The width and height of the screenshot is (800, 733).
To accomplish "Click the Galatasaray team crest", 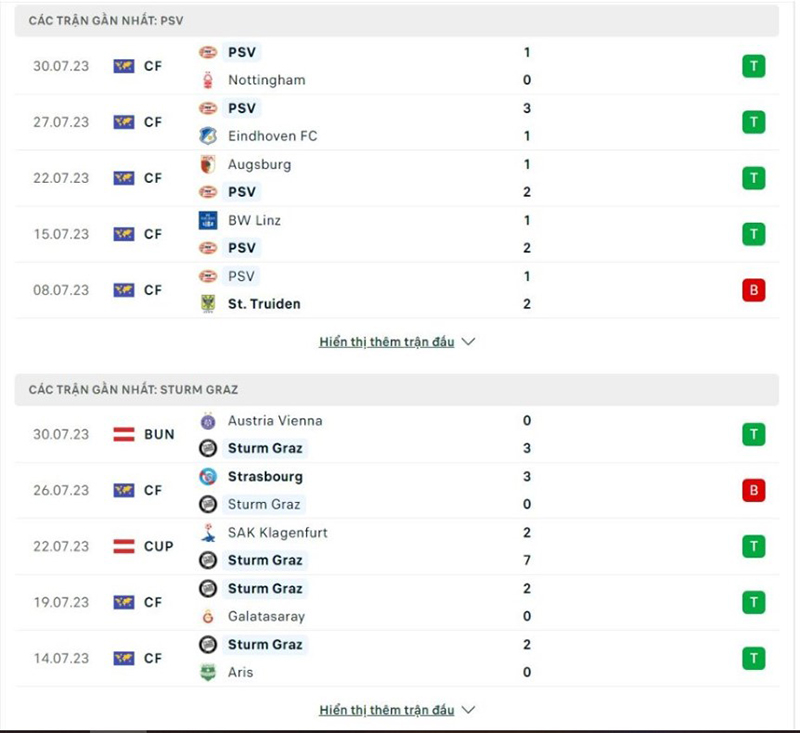I will [x=210, y=617].
